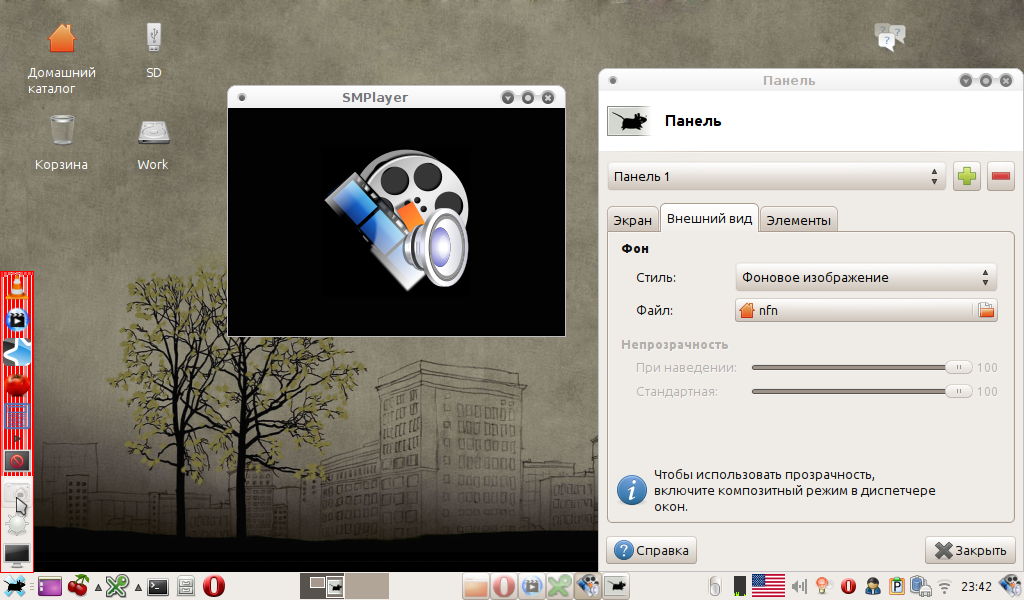Launch VLC cone icon in side panel

point(17,287)
